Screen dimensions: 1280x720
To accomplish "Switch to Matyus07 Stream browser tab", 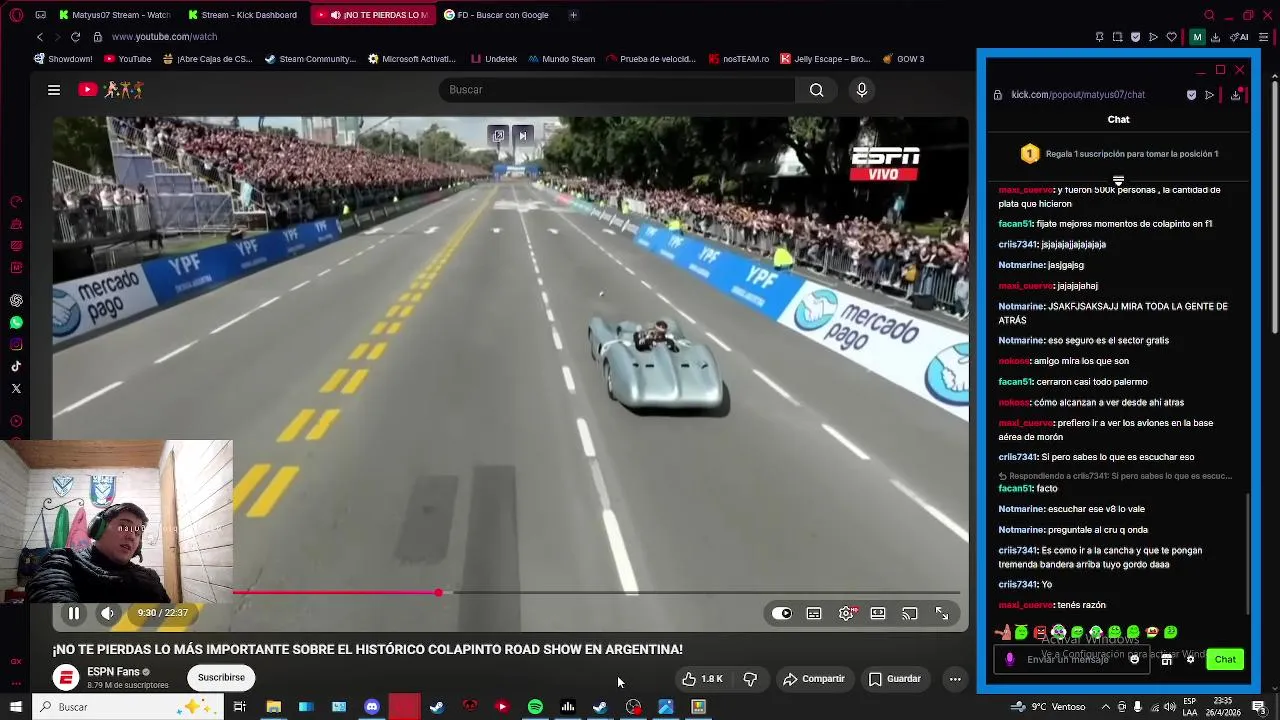I will (x=115, y=15).
